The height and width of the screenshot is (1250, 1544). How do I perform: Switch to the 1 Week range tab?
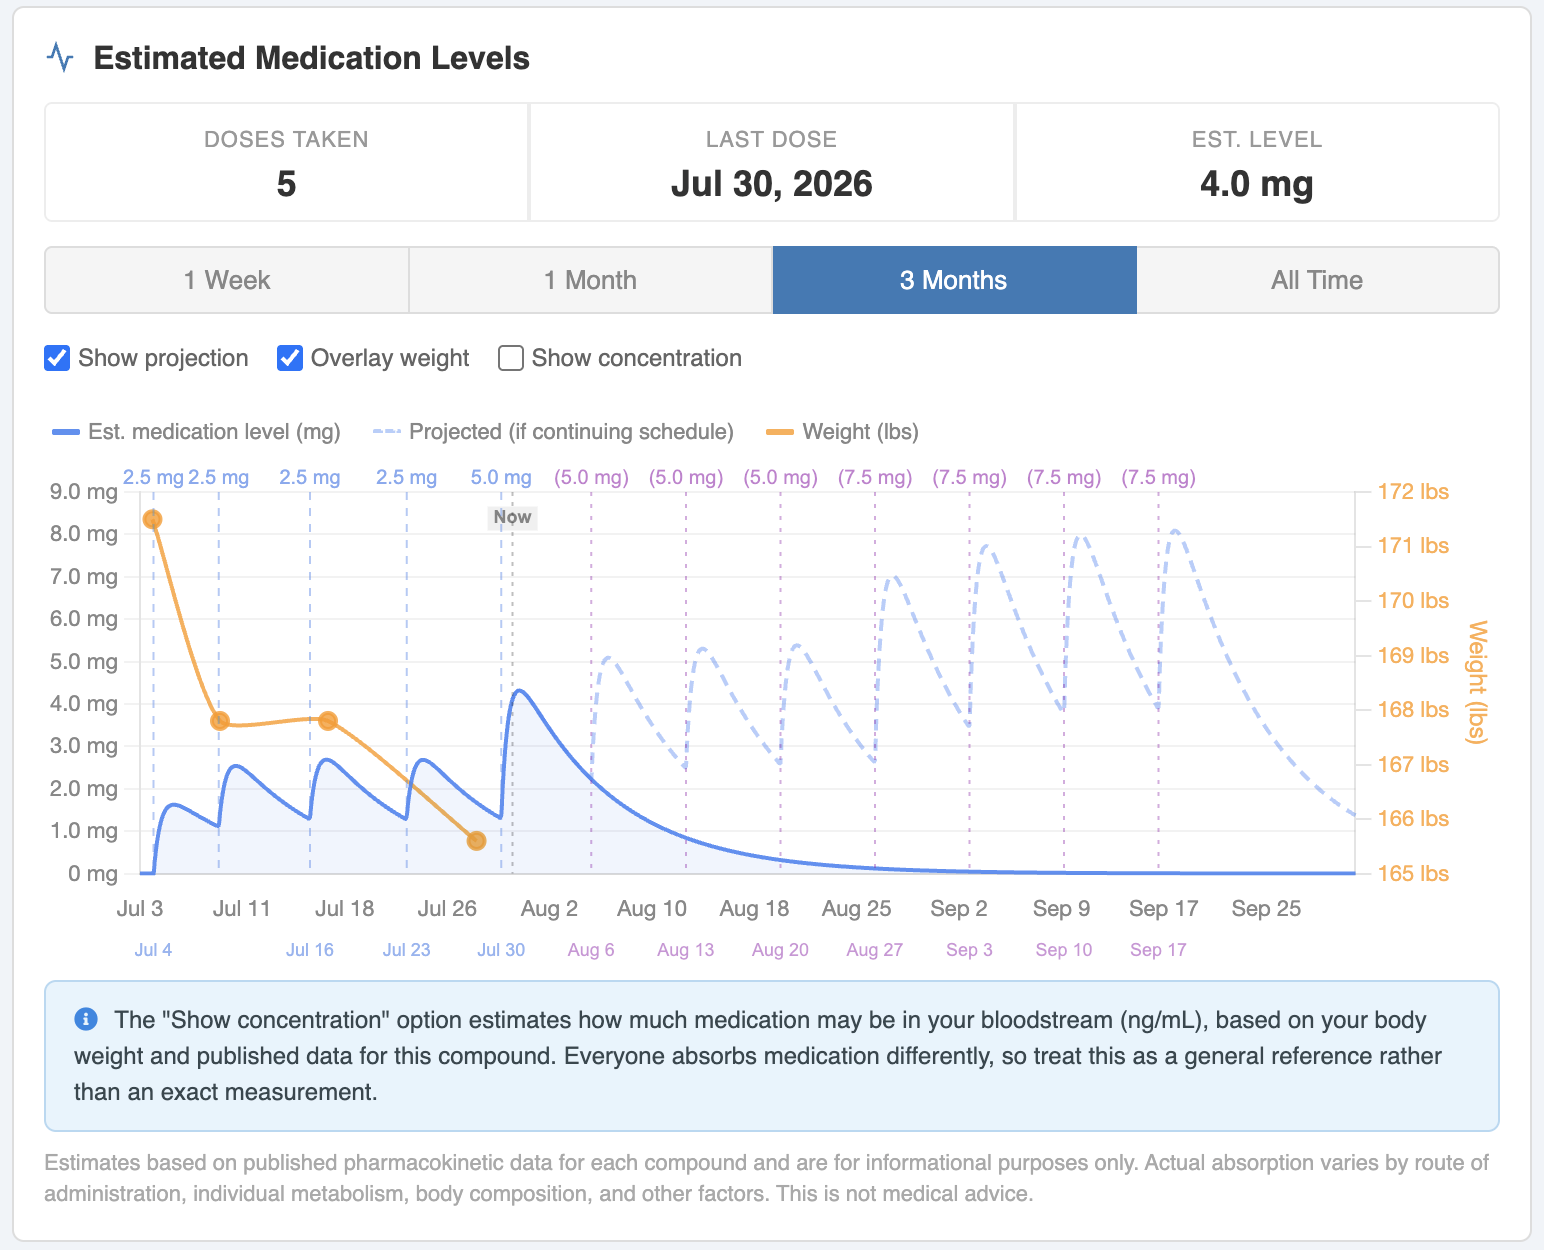tap(227, 280)
